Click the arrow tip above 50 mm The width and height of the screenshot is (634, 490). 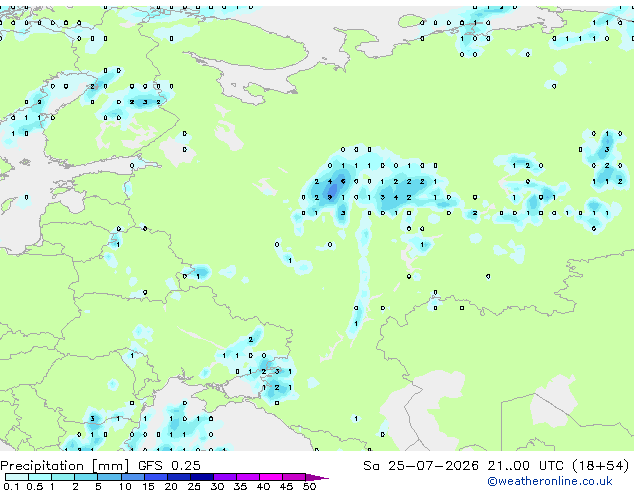[x=317, y=478]
